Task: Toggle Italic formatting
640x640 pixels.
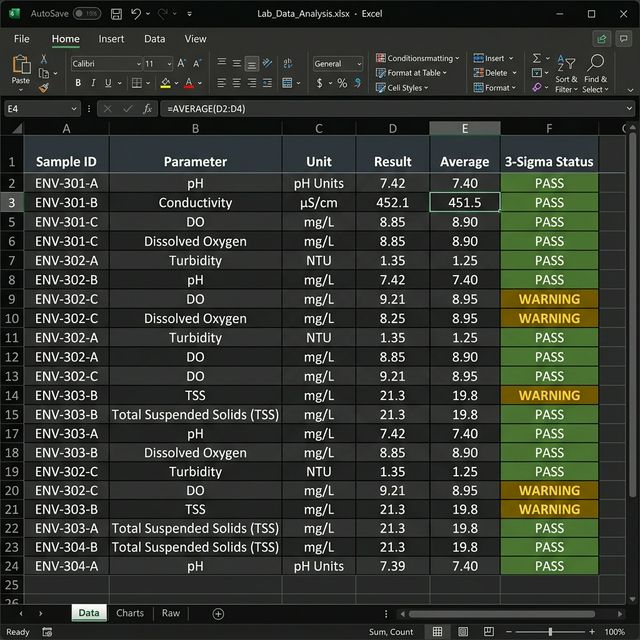Action: point(93,83)
